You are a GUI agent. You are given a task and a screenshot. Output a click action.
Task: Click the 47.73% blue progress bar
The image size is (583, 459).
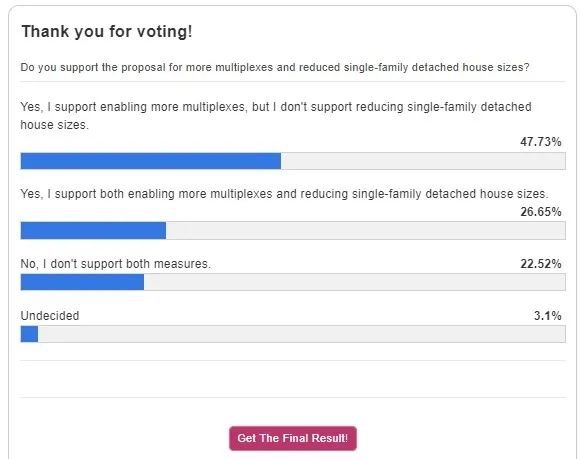151,161
